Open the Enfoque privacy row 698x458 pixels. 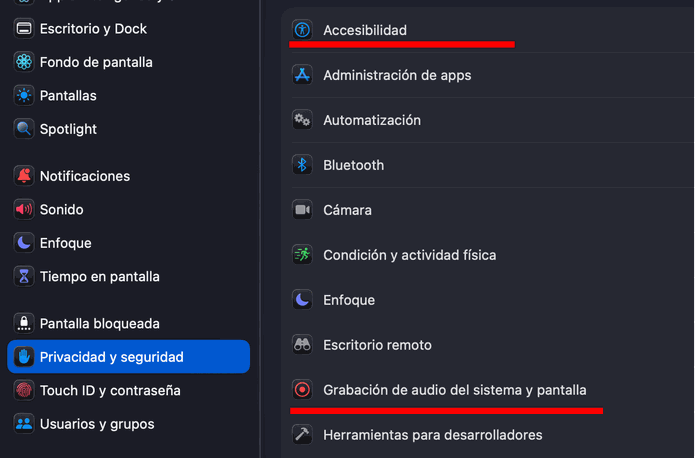[x=349, y=300]
